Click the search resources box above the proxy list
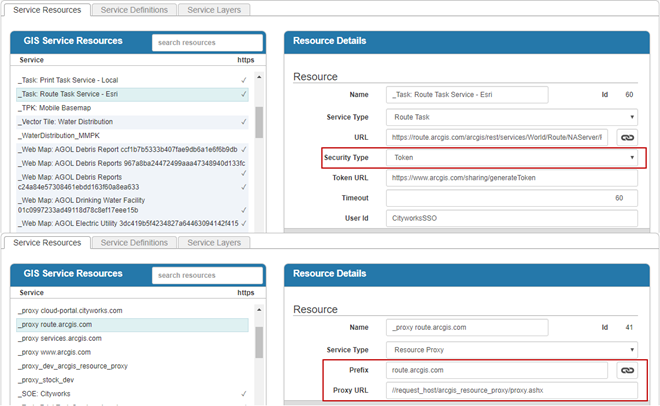 pos(208,275)
